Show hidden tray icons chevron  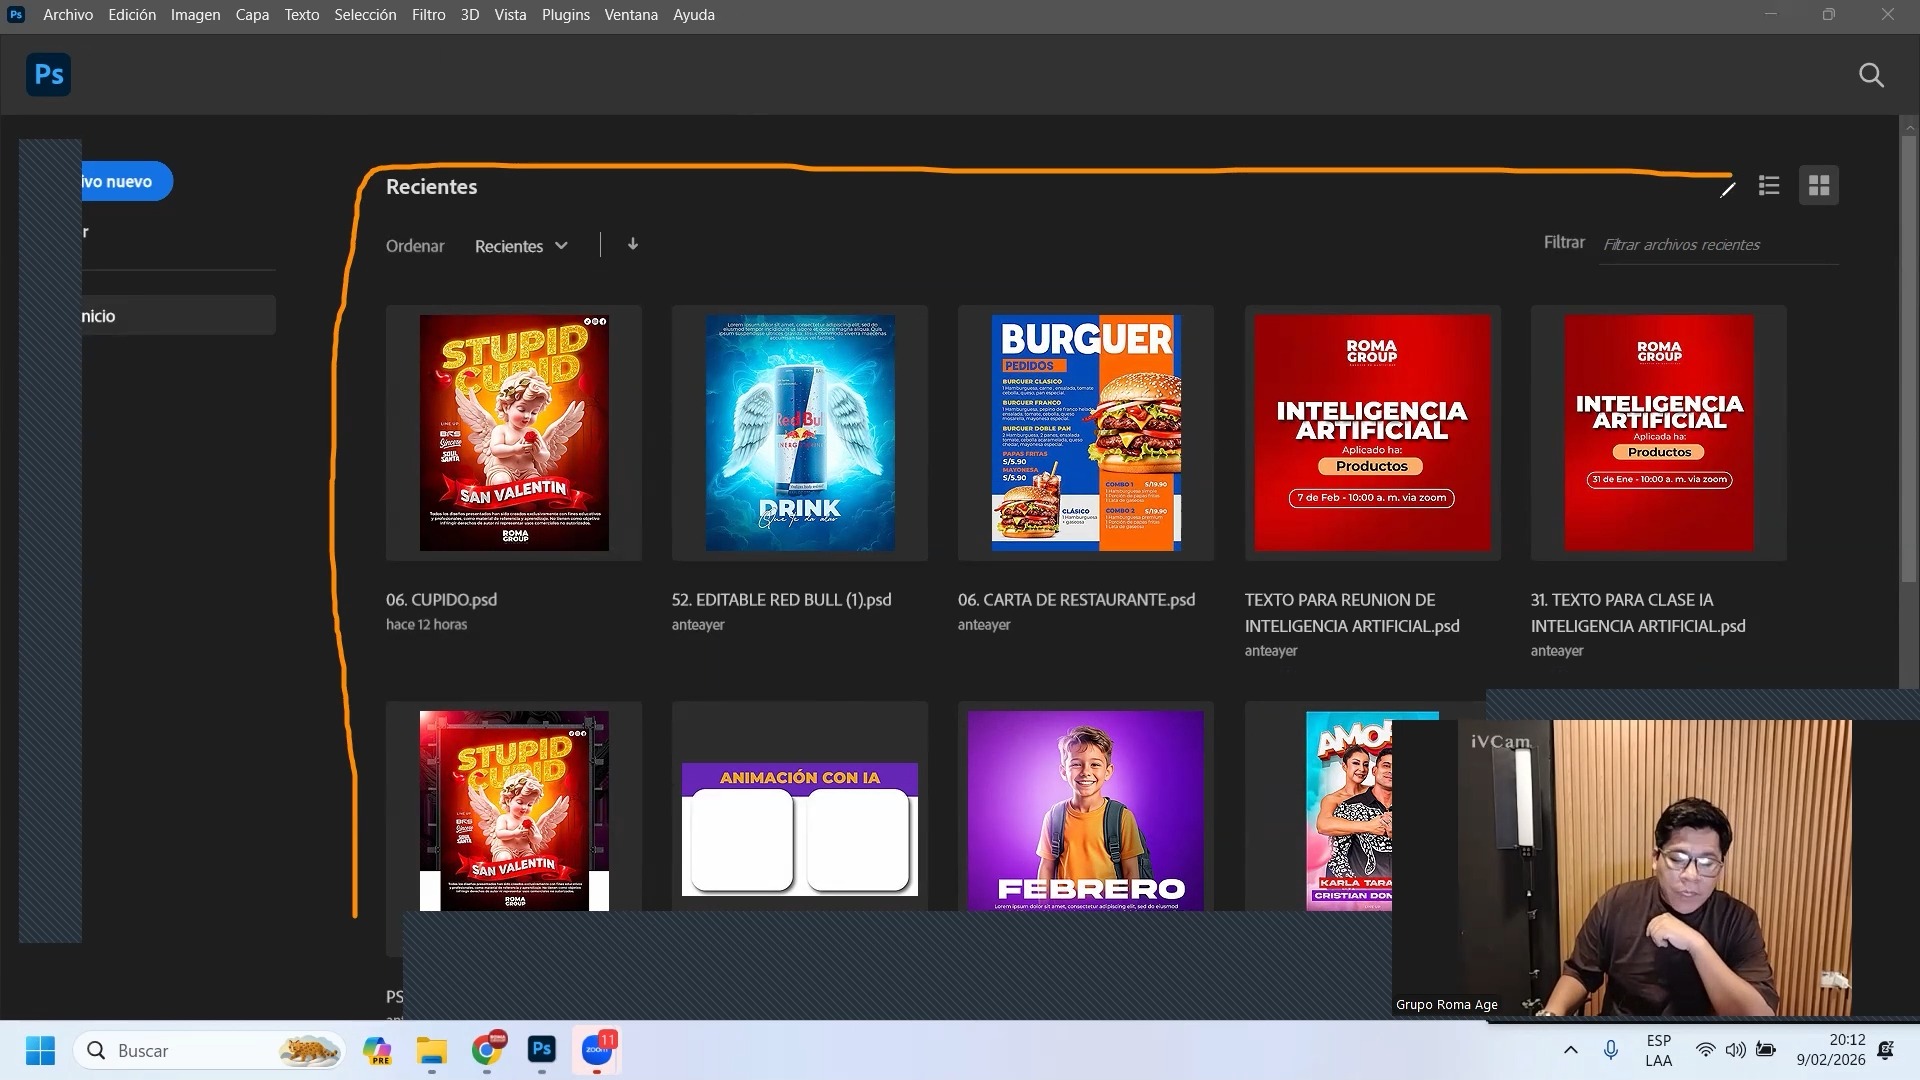(1570, 1050)
